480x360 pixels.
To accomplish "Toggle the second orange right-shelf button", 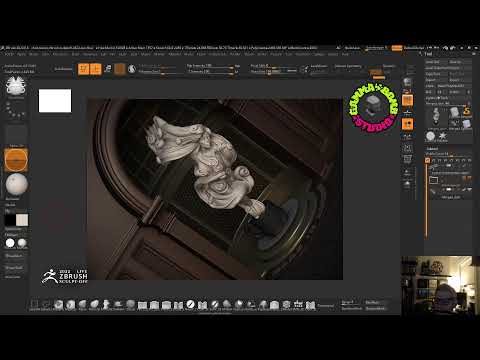I will coord(407,124).
